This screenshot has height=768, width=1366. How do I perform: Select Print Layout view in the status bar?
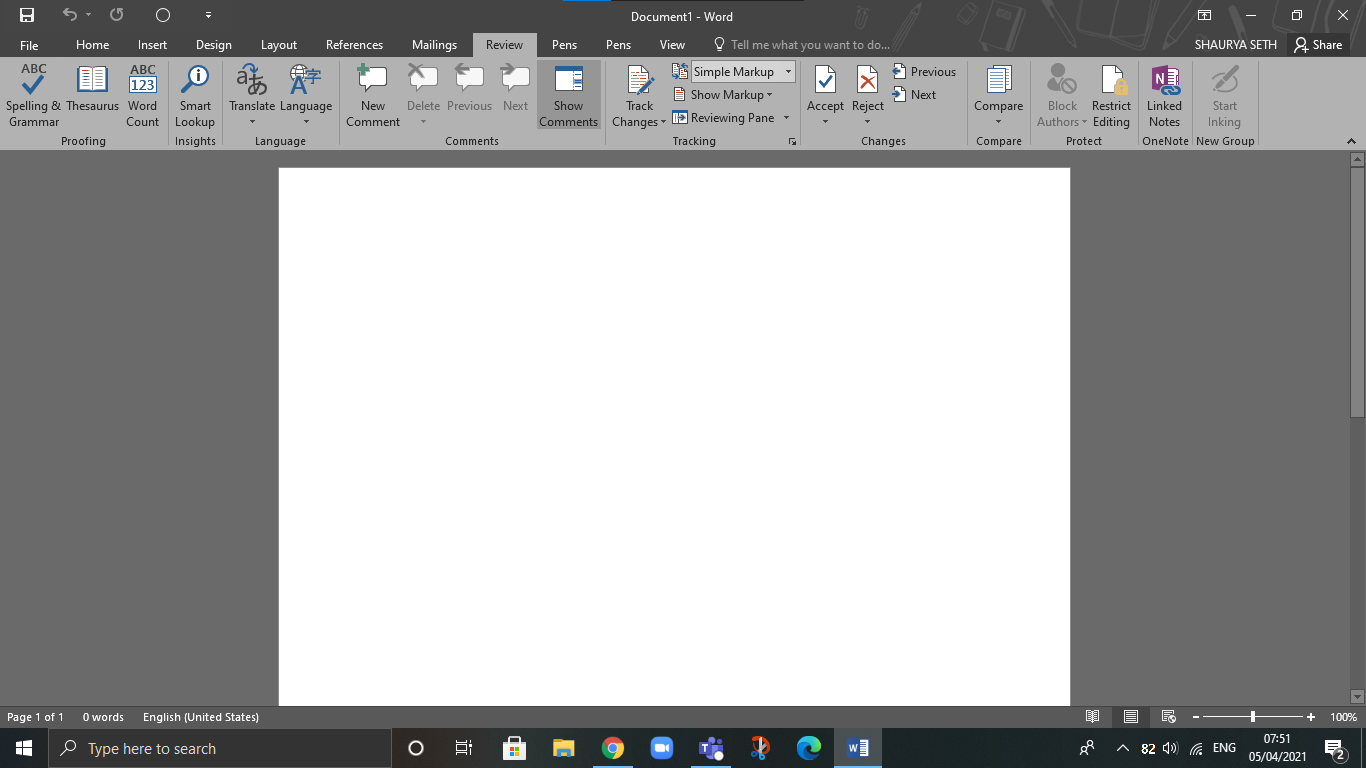click(x=1131, y=717)
